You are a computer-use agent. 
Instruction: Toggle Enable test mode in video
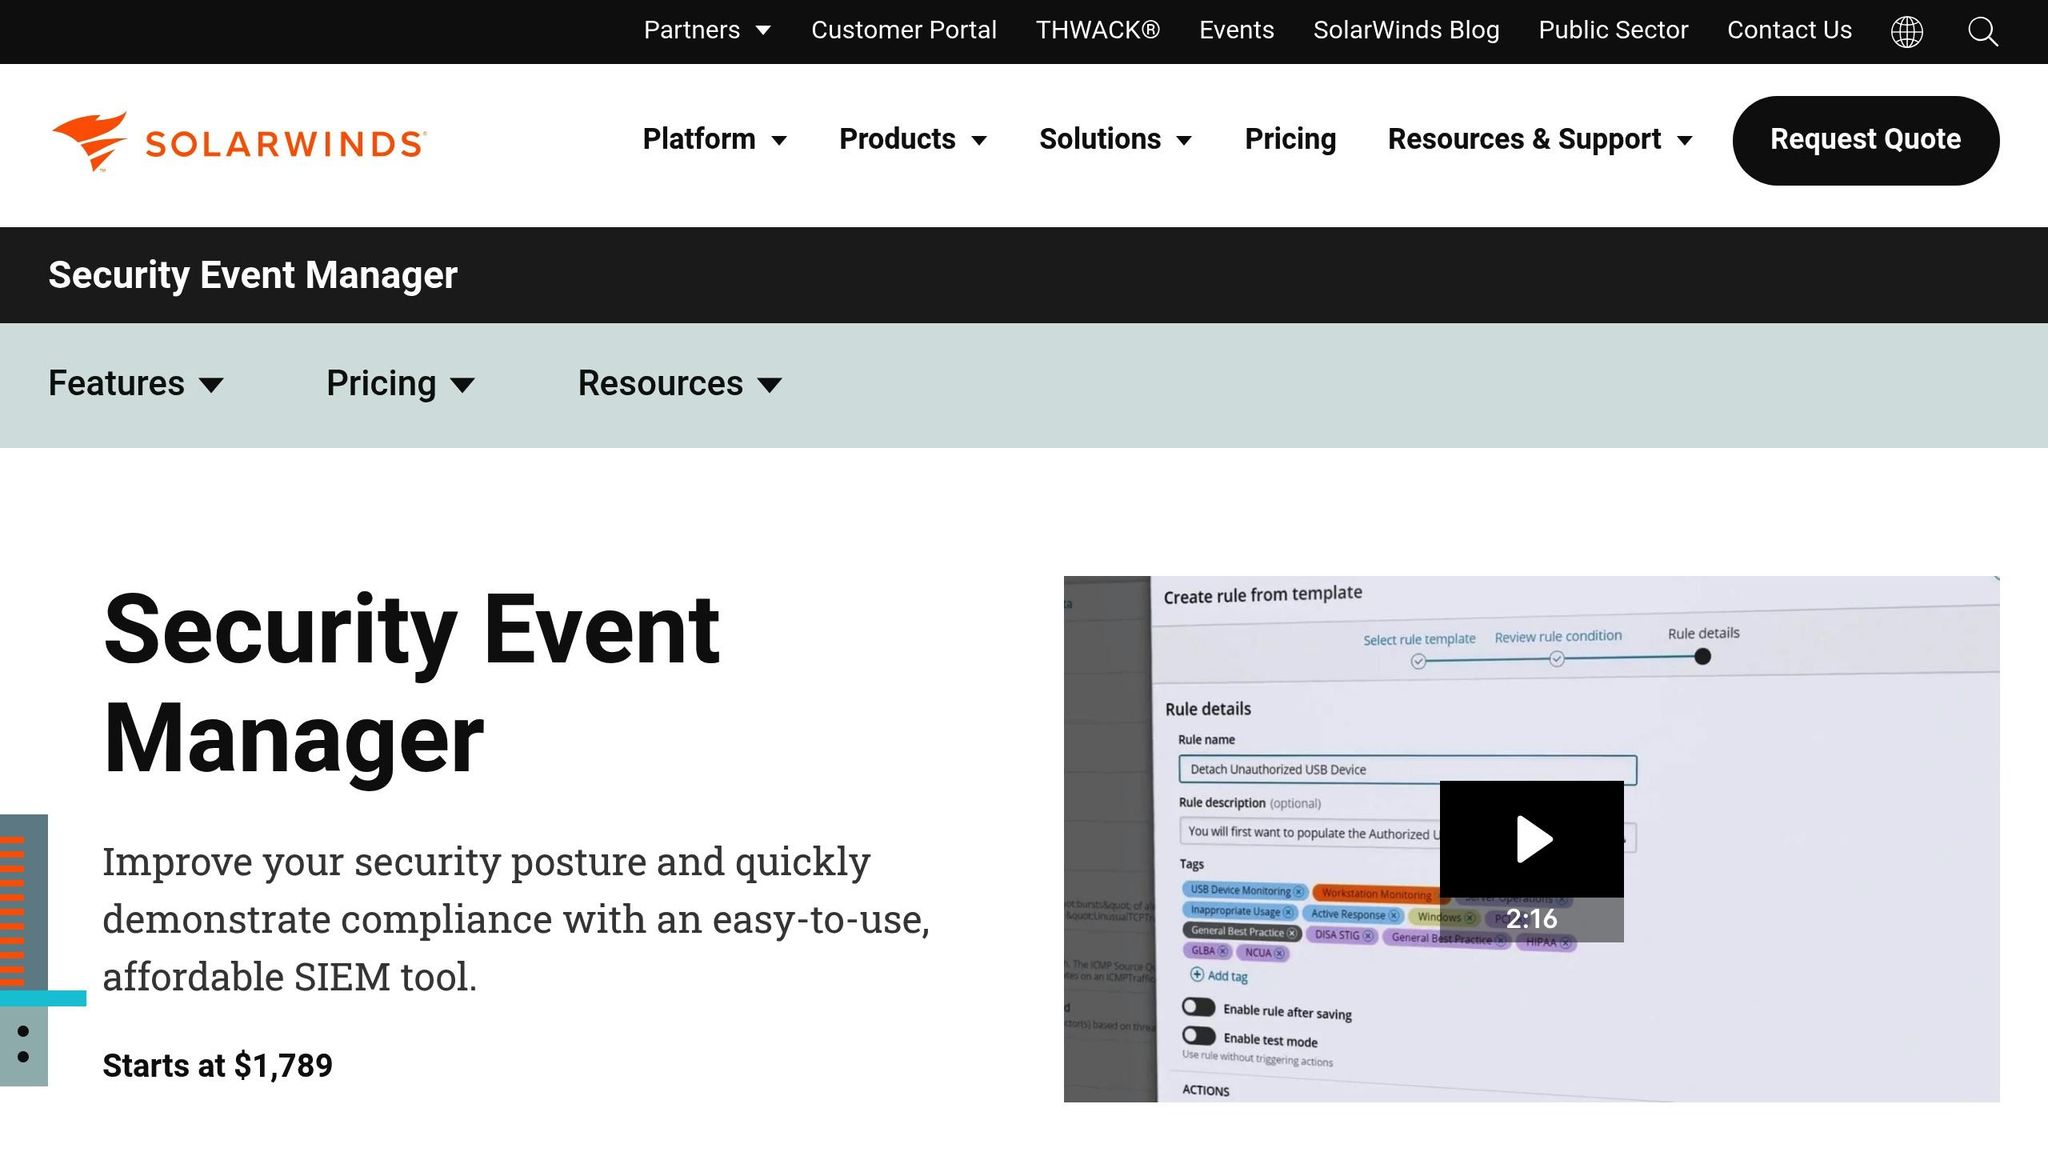pyautogui.click(x=1198, y=1036)
